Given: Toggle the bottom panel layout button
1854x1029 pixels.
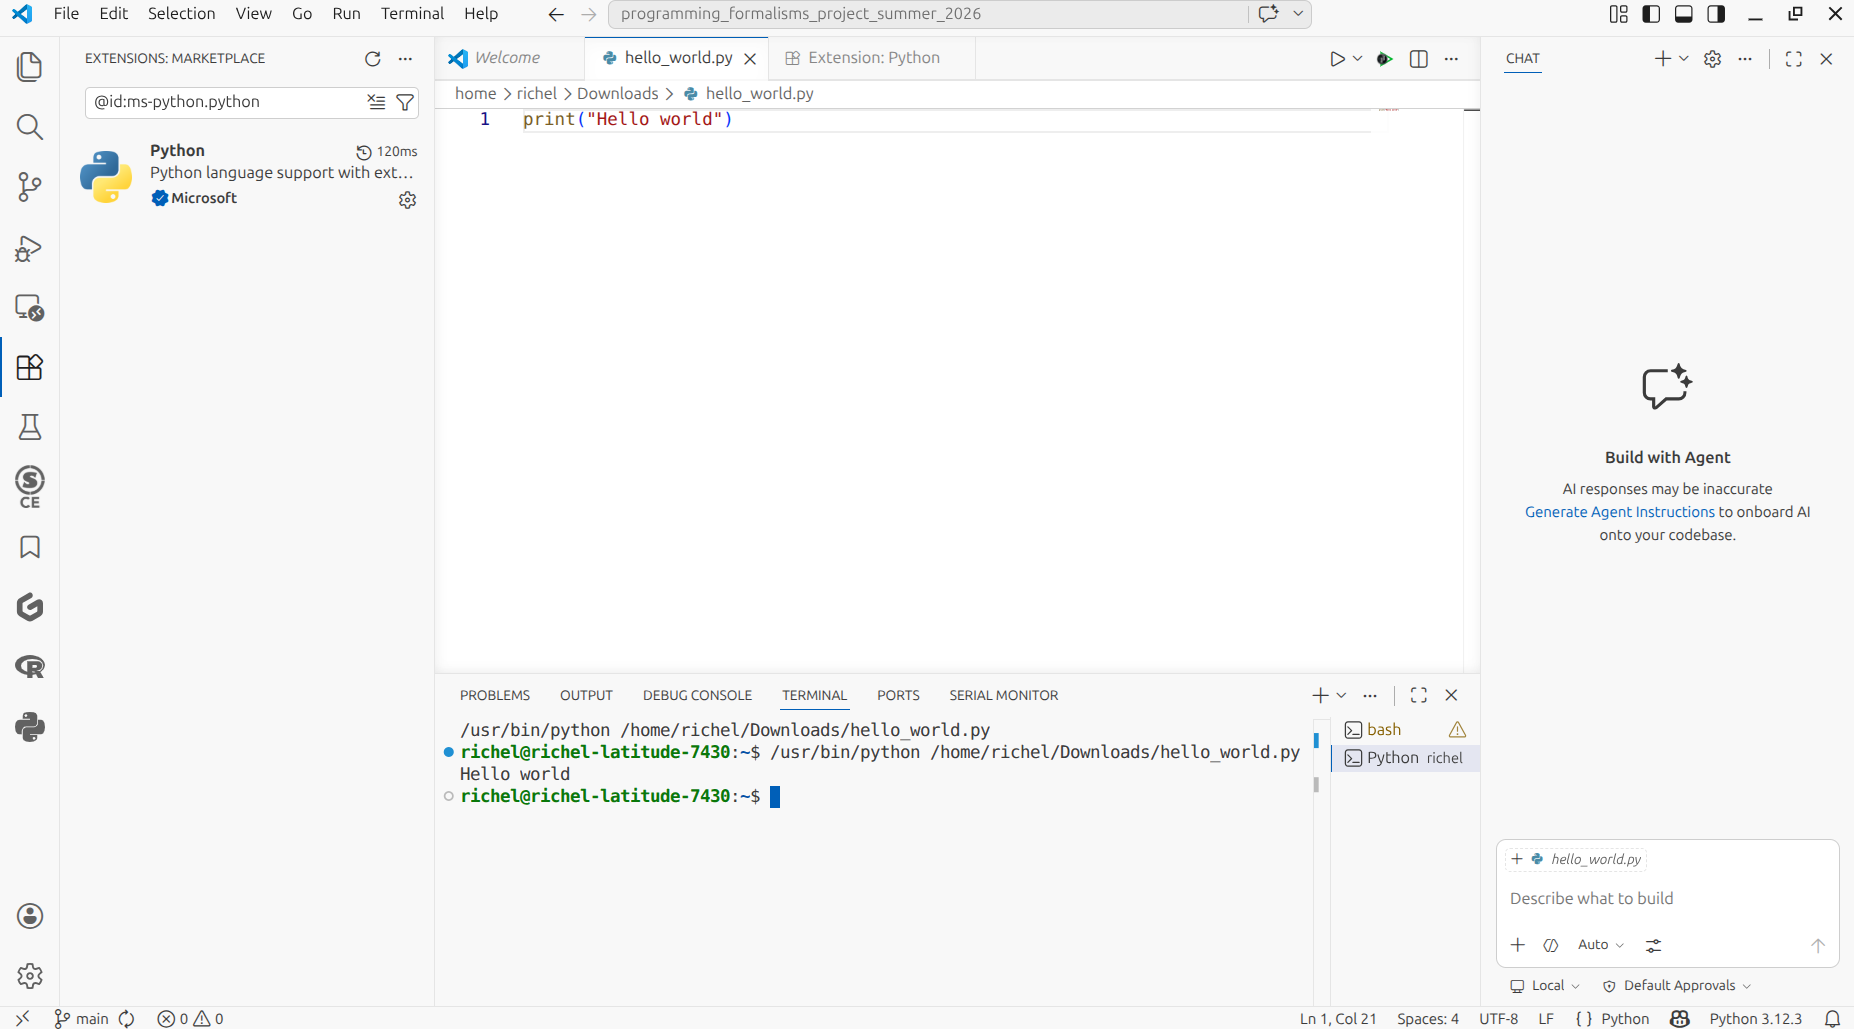Looking at the screenshot, I should click(x=1684, y=14).
